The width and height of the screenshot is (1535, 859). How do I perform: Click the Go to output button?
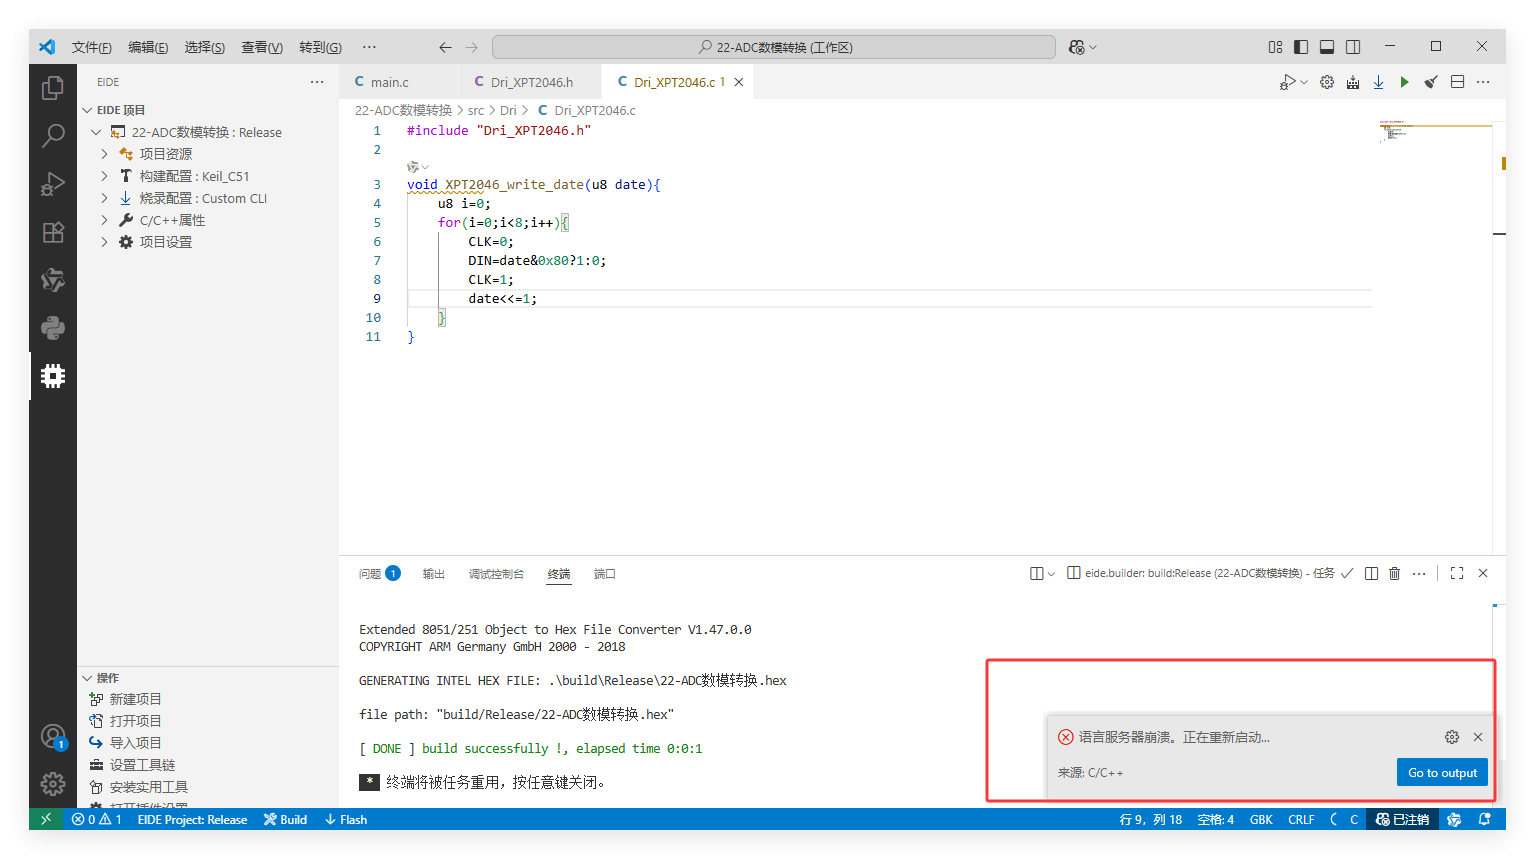point(1442,772)
